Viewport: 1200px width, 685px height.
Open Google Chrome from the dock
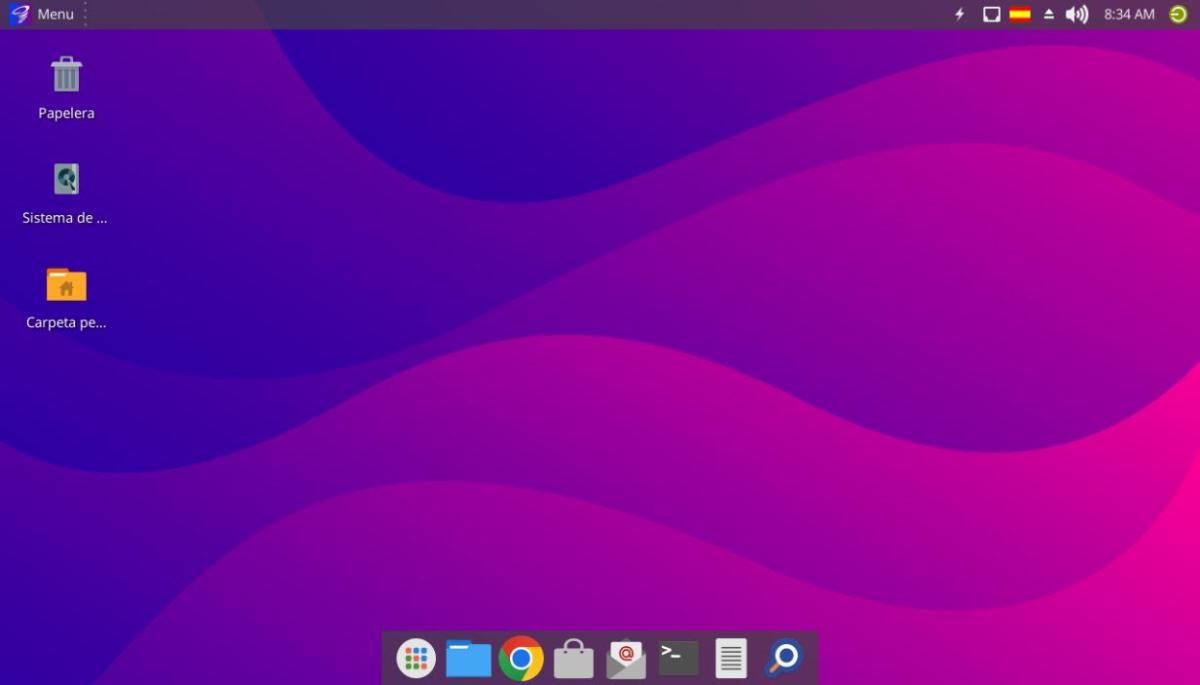[521, 658]
